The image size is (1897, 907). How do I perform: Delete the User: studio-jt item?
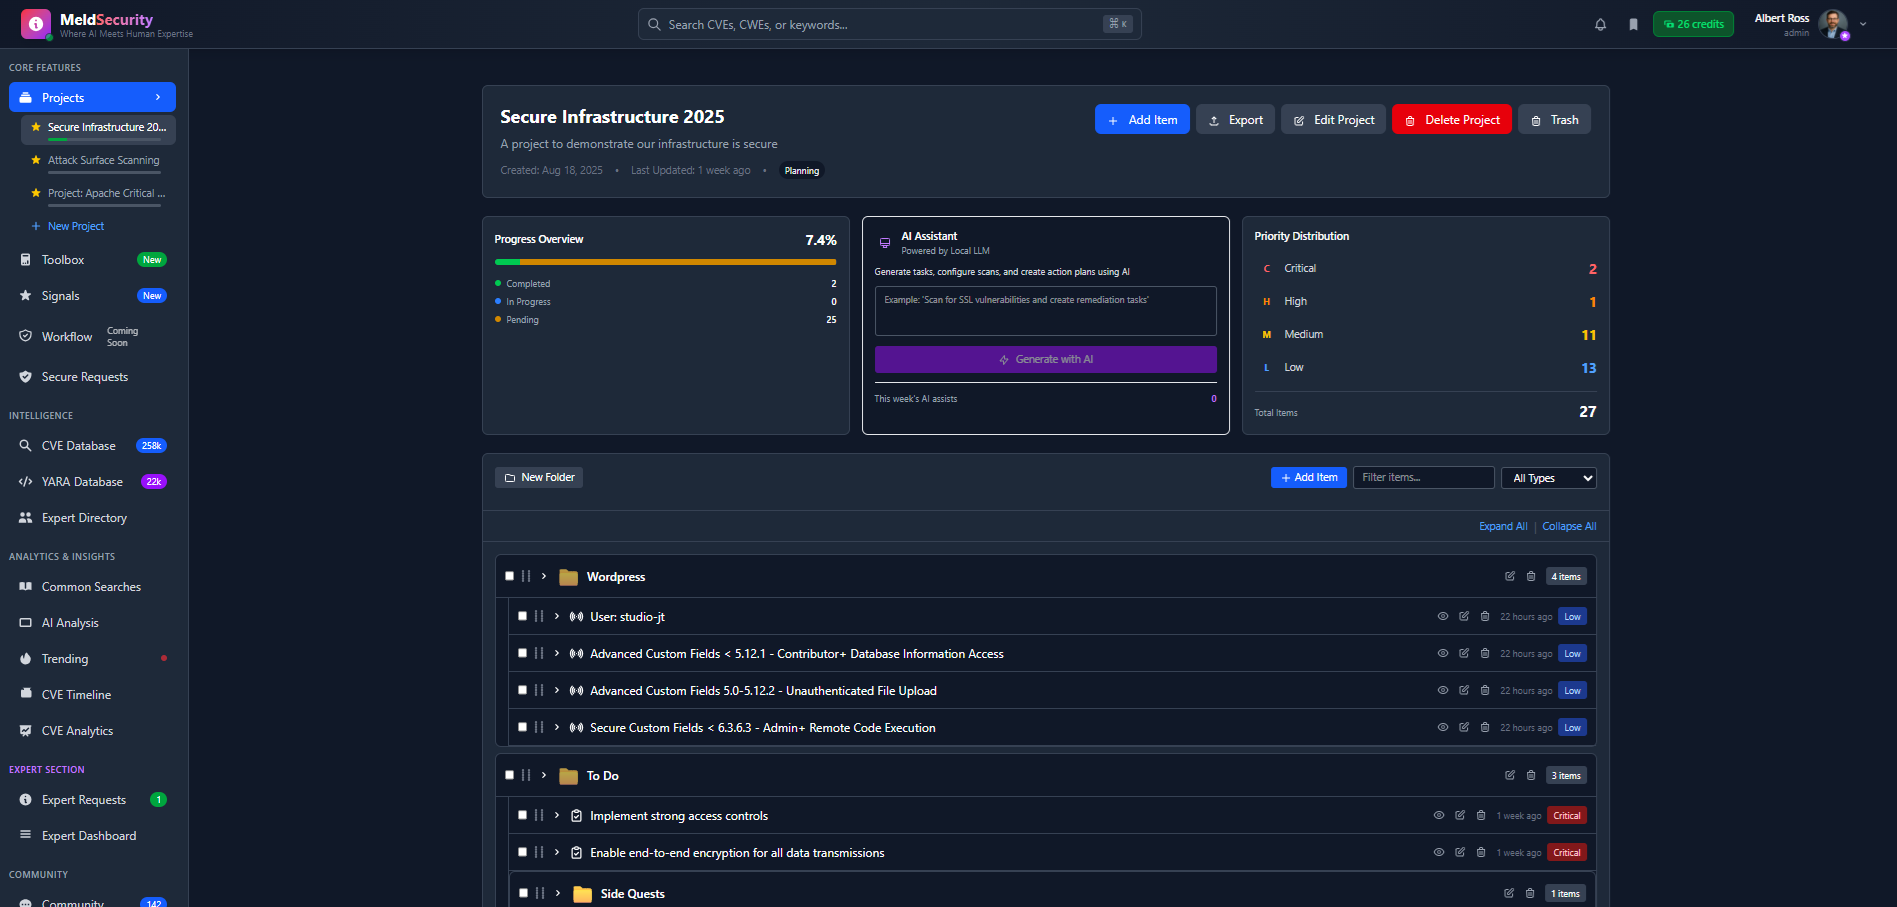click(1485, 616)
